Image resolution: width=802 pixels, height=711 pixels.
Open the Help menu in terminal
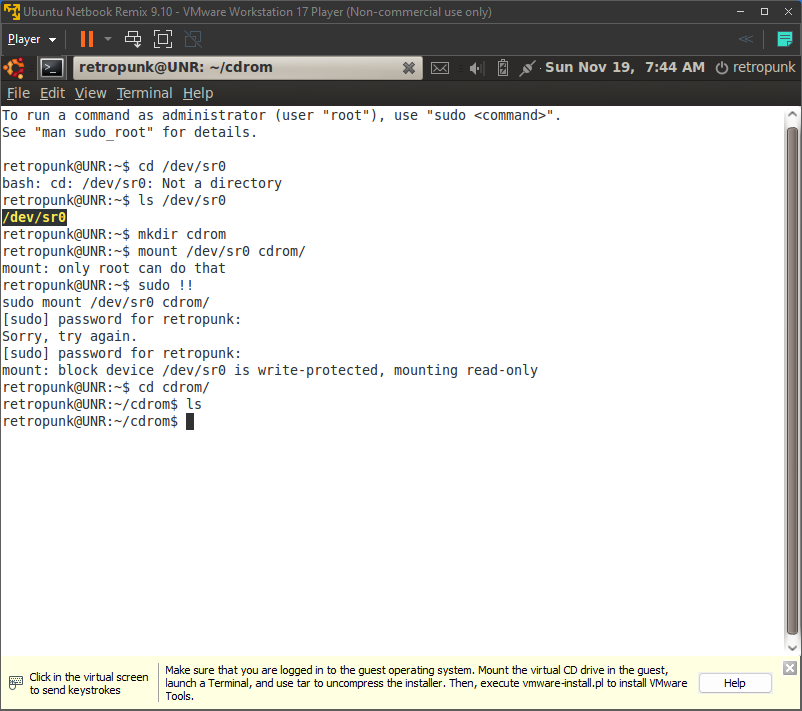click(198, 93)
